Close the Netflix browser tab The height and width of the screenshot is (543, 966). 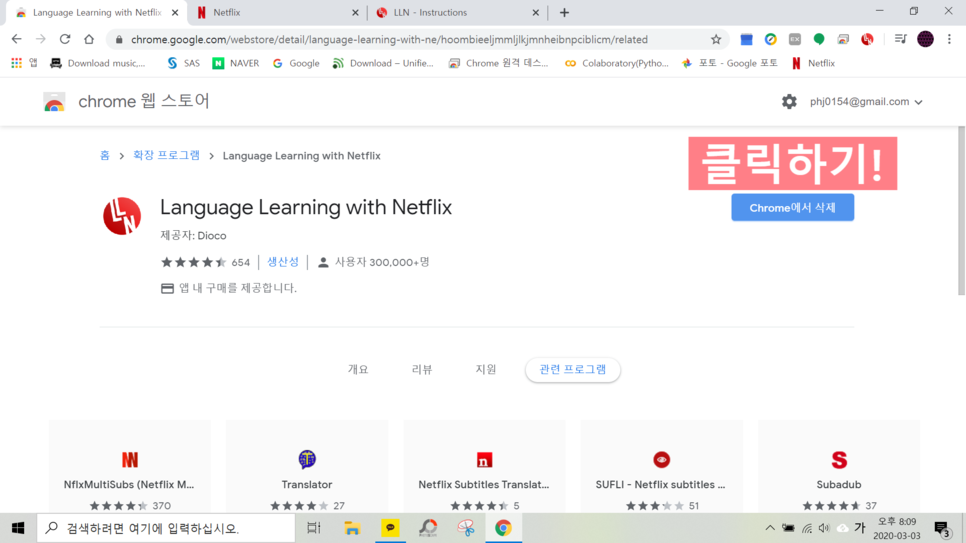coord(355,12)
